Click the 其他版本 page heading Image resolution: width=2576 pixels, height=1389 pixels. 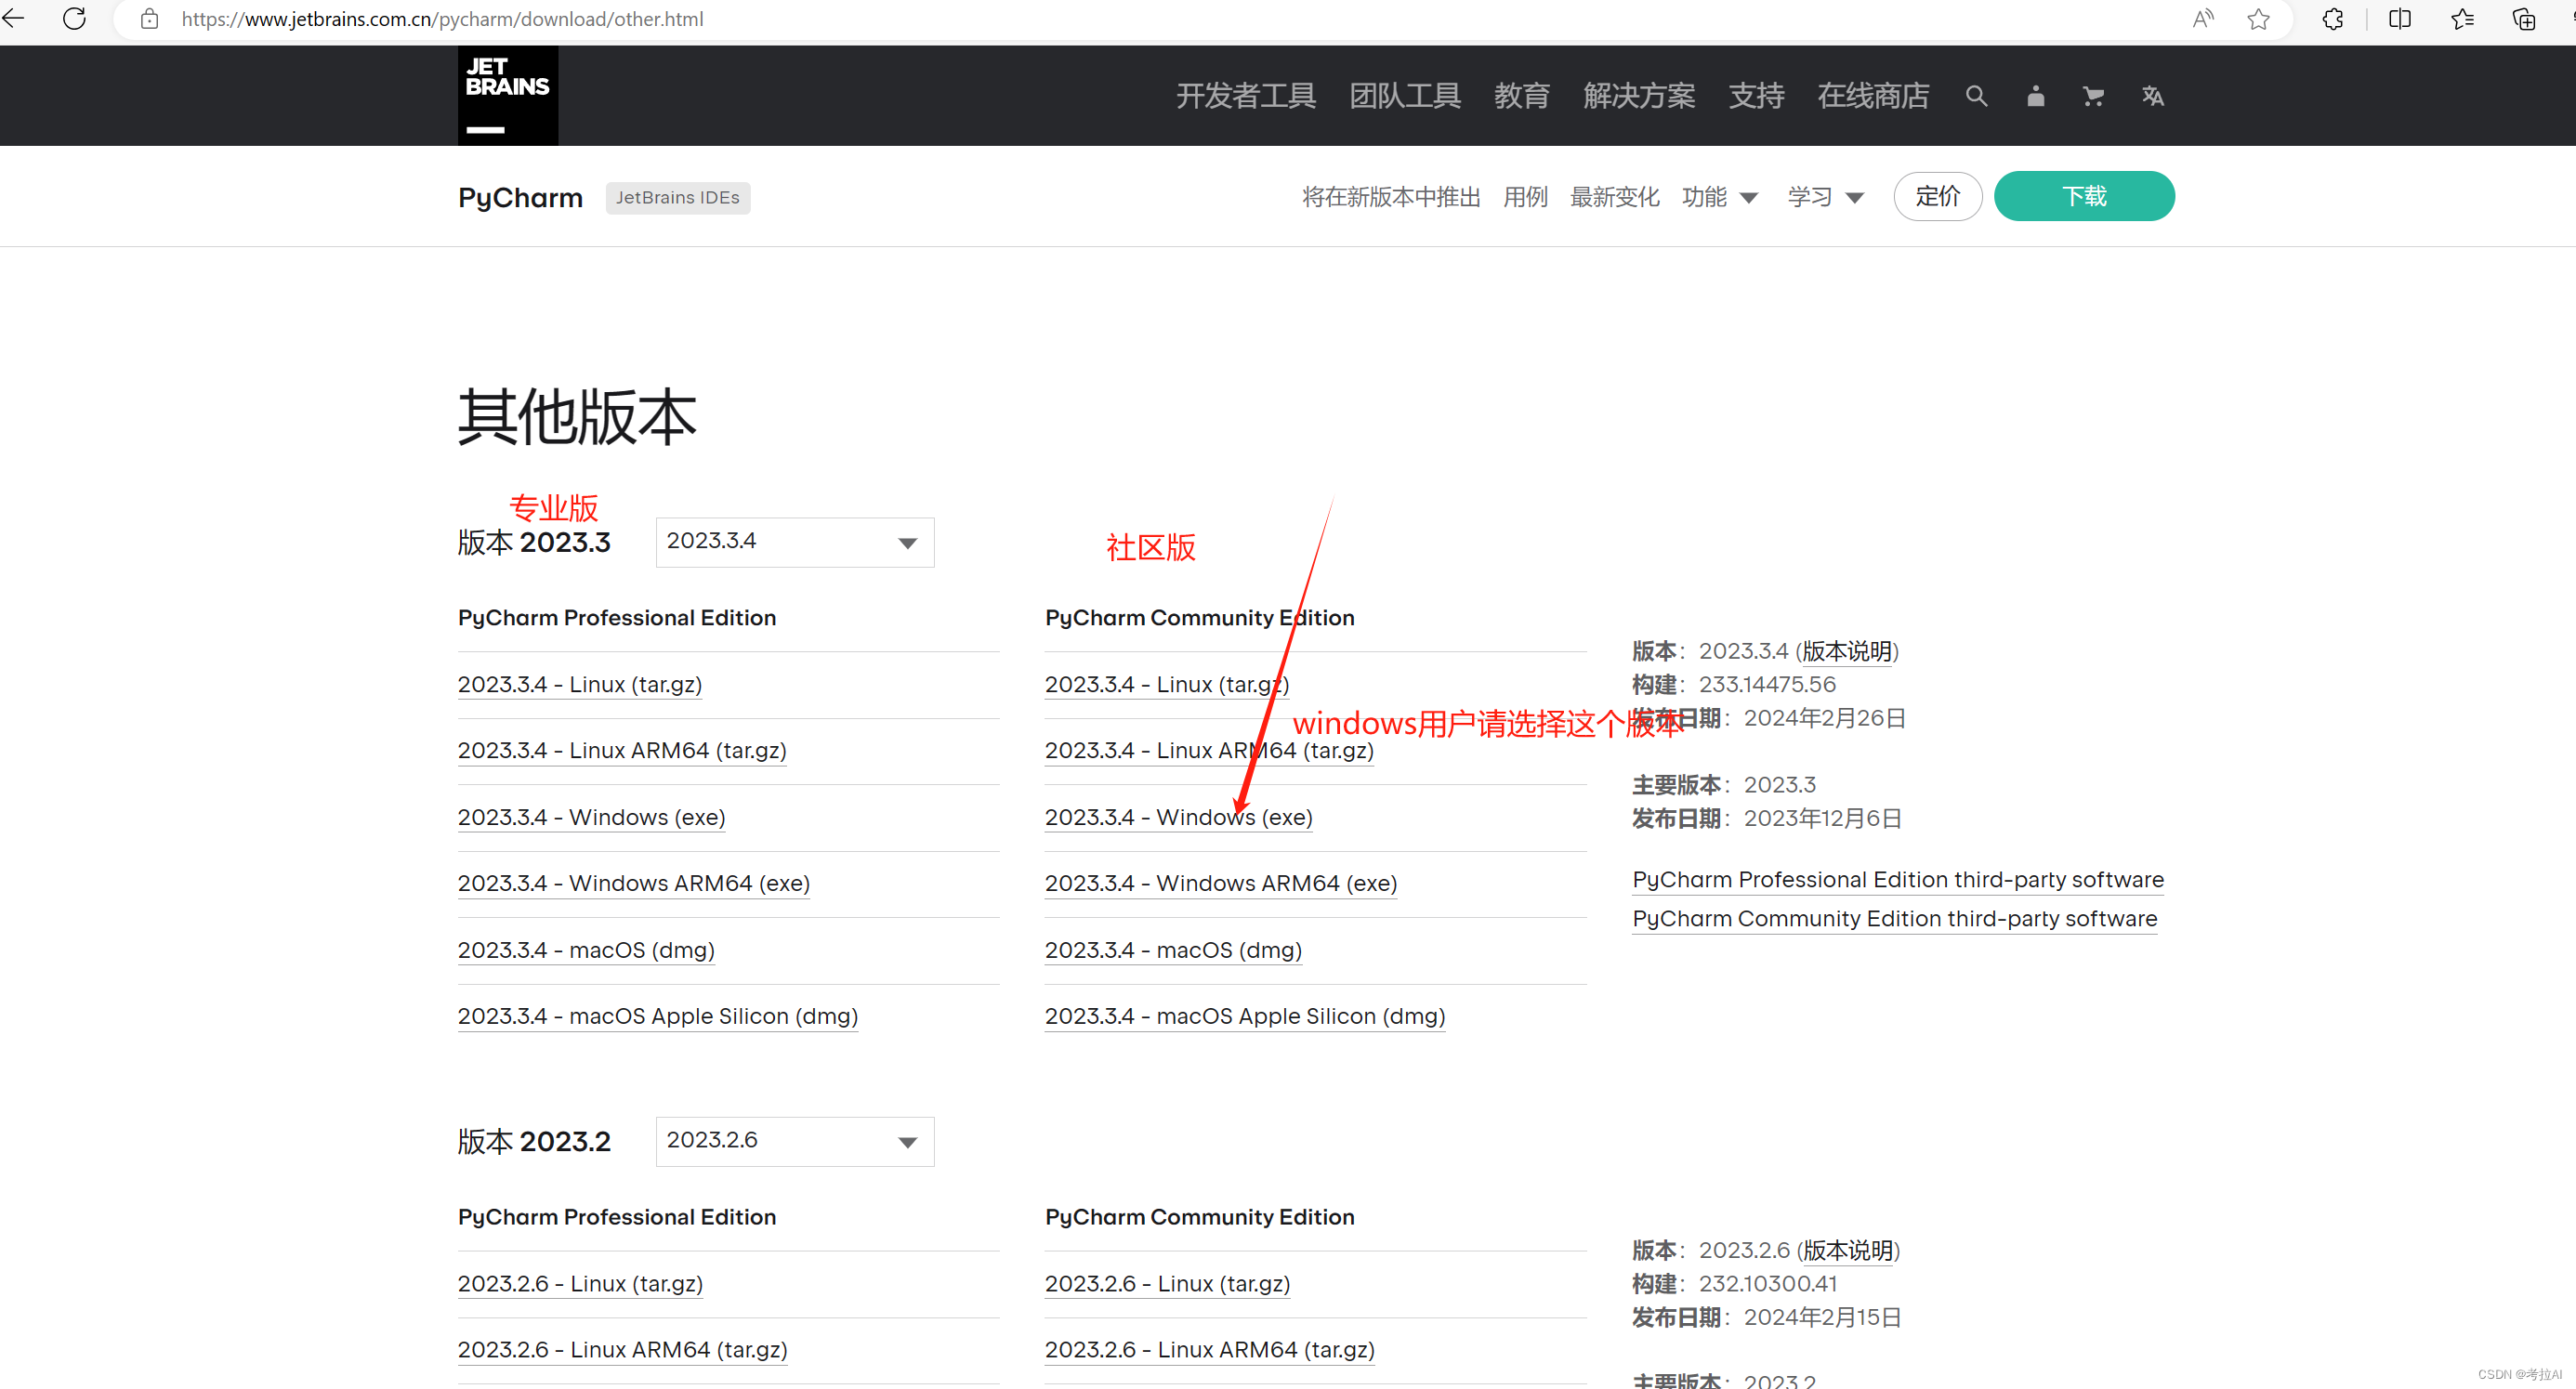tap(577, 417)
